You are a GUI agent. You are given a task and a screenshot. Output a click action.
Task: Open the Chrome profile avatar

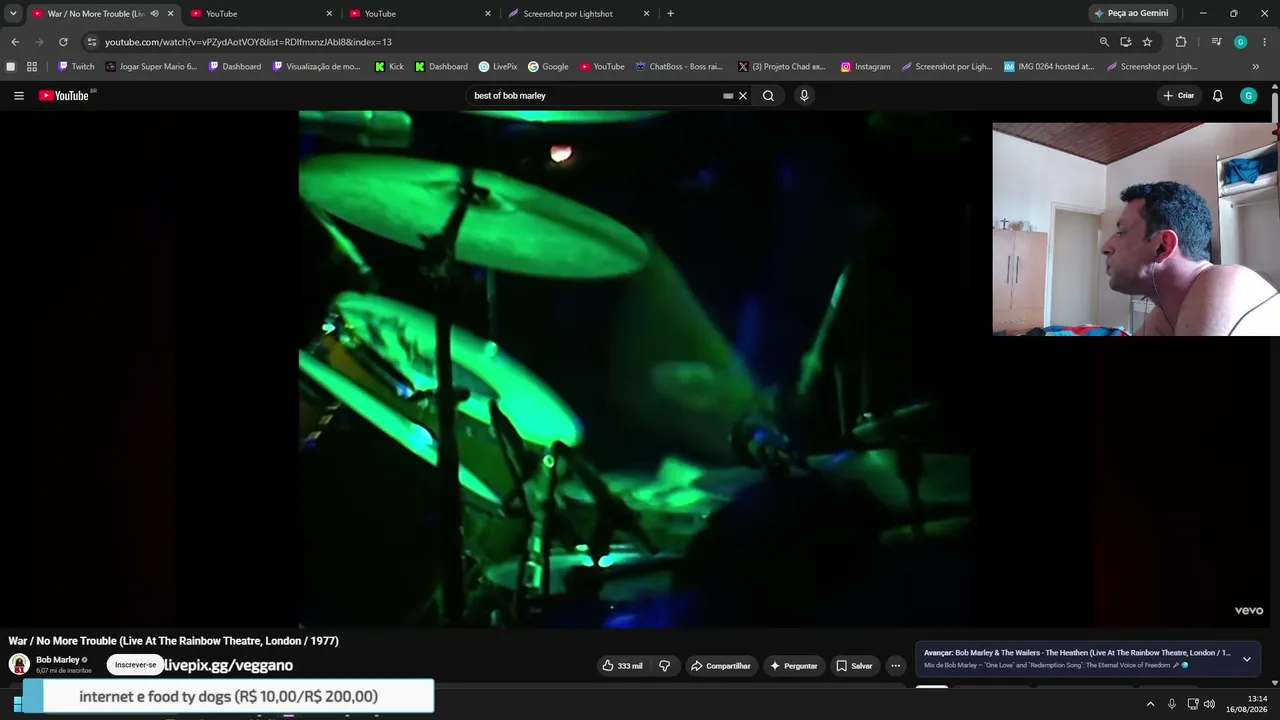coord(1241,42)
